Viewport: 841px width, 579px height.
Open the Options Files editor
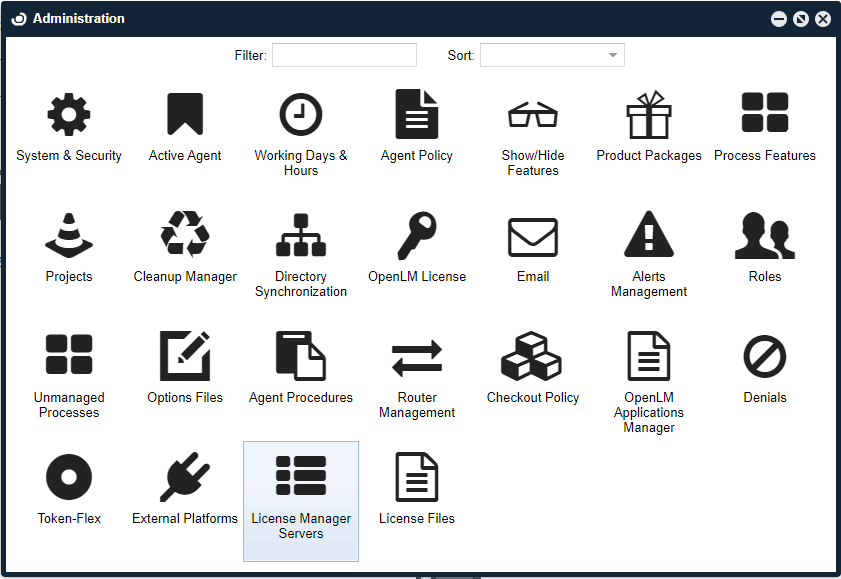click(184, 355)
